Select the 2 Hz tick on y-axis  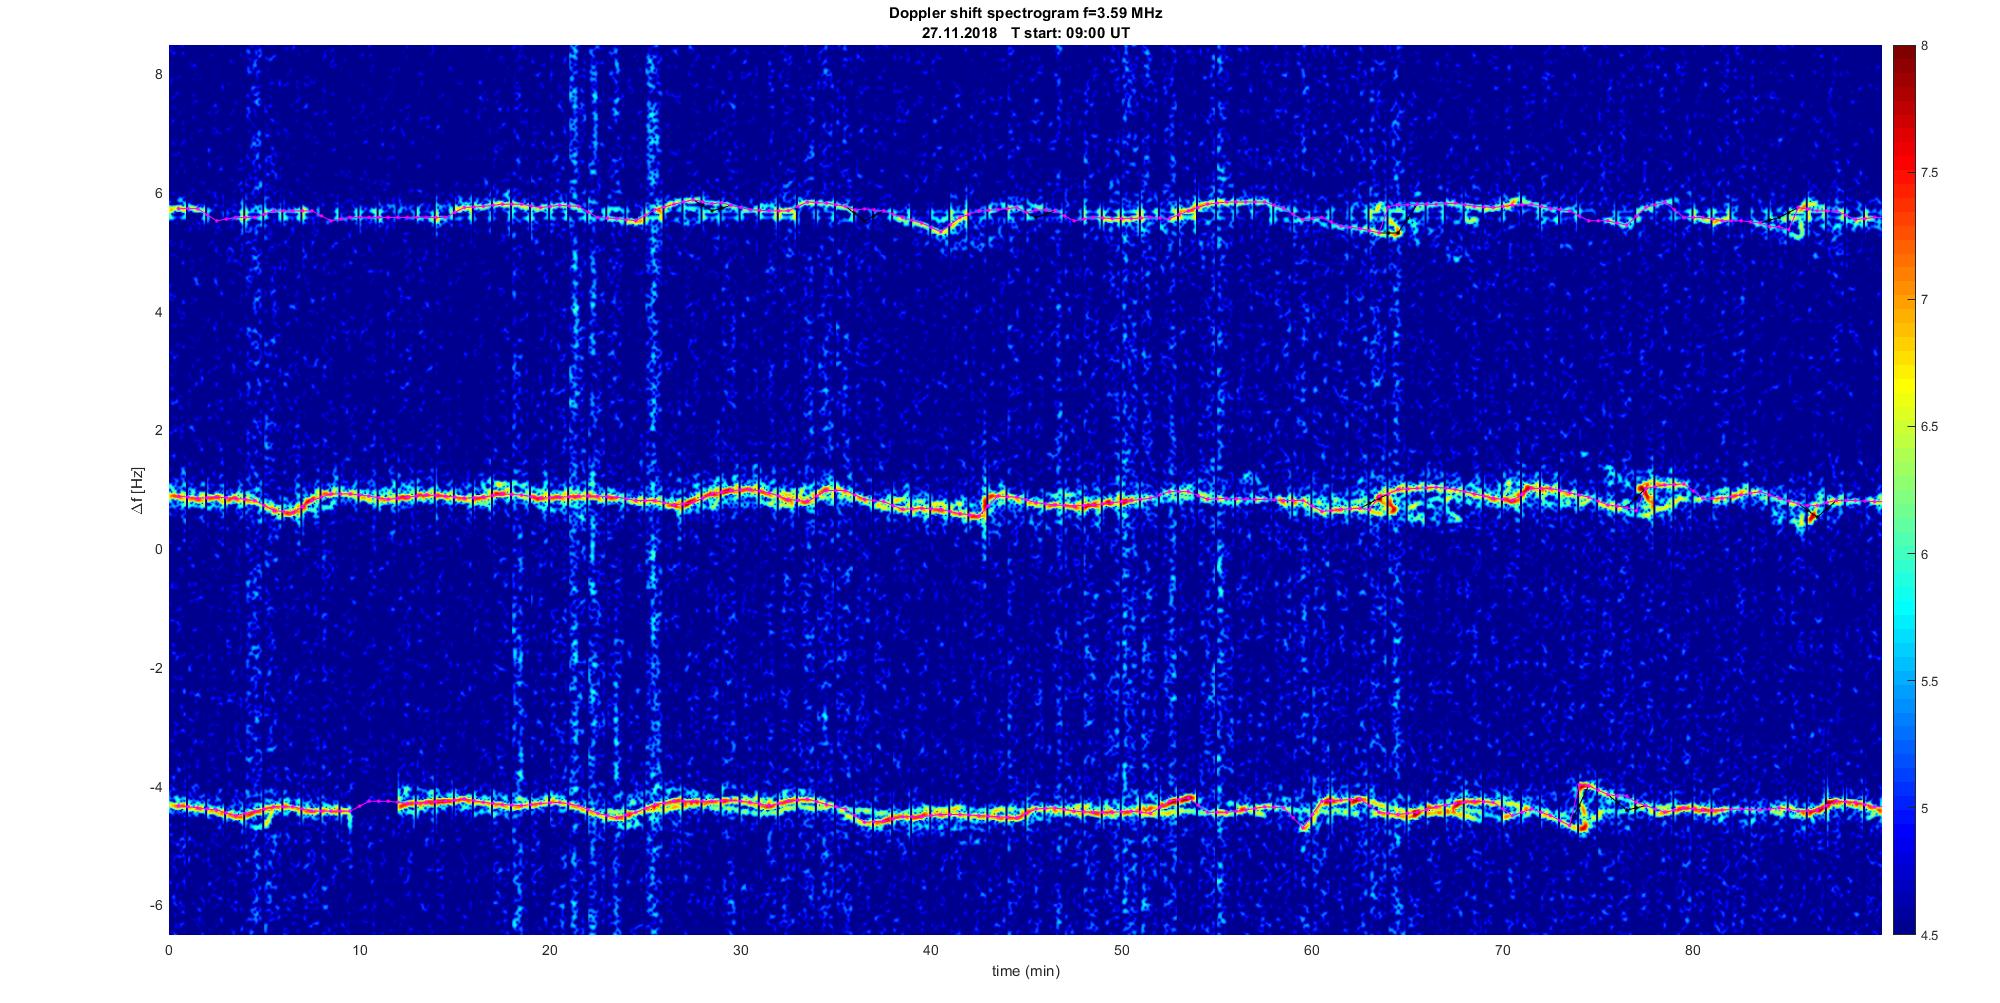[157, 430]
